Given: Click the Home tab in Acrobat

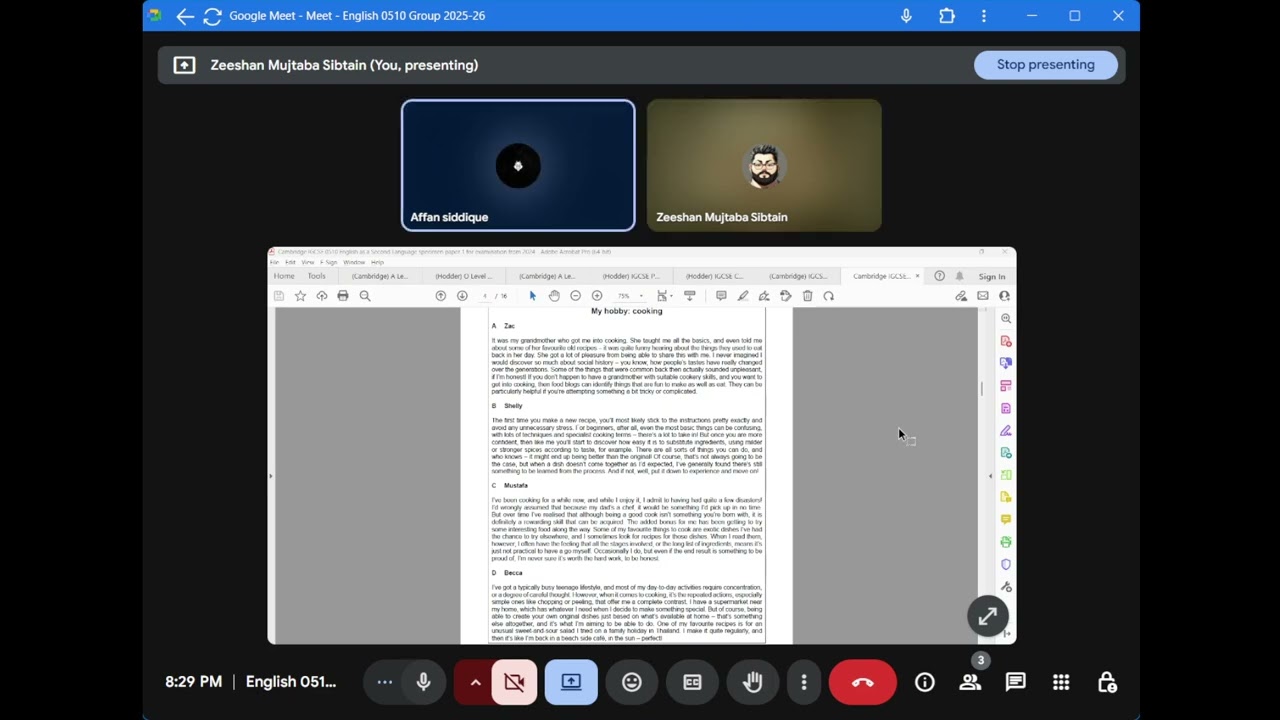Looking at the screenshot, I should point(284,276).
